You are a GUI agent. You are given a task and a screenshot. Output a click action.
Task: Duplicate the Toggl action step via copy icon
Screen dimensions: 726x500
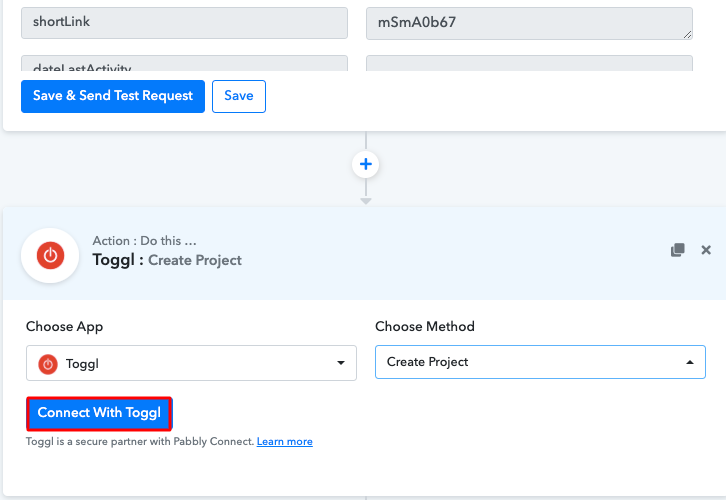point(677,250)
